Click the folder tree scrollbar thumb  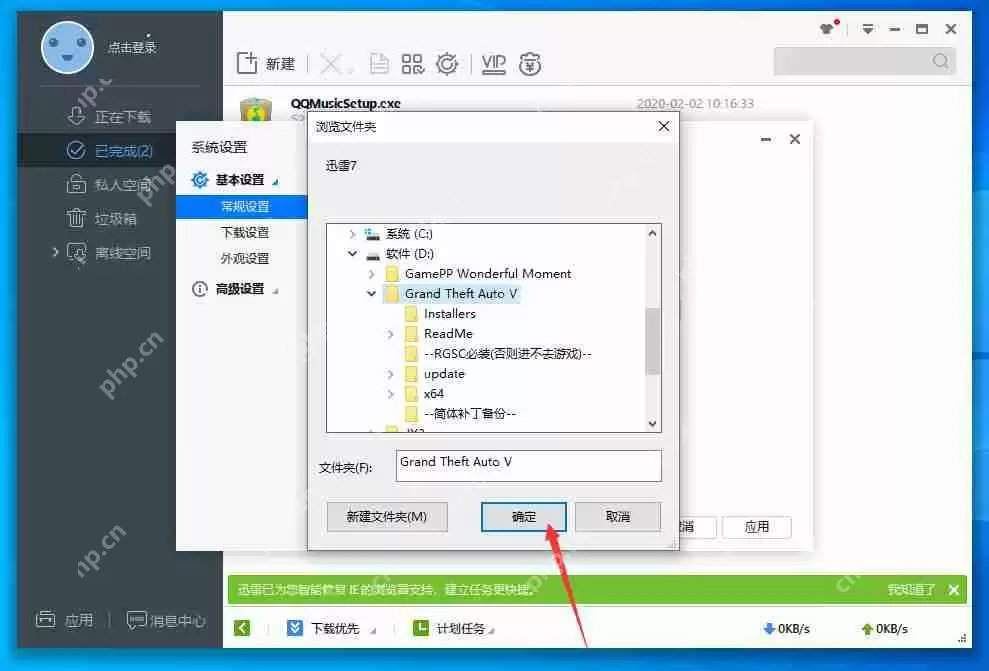[x=653, y=341]
